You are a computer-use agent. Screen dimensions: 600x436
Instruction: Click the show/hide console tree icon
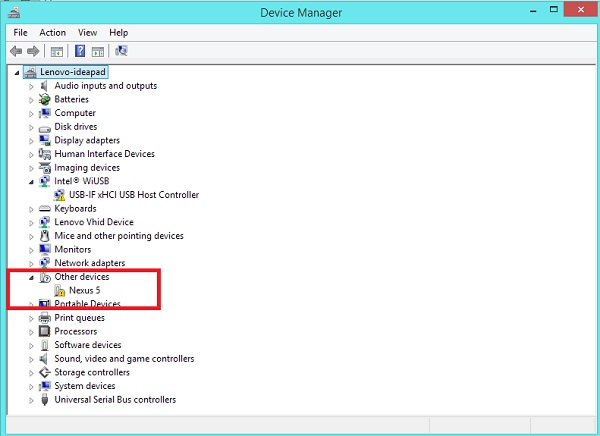click(x=57, y=51)
